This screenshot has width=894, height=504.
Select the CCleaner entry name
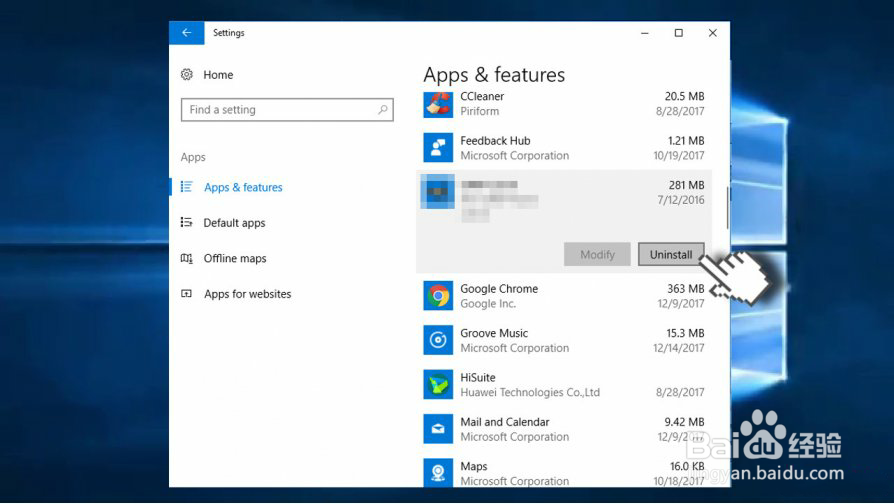[482, 96]
